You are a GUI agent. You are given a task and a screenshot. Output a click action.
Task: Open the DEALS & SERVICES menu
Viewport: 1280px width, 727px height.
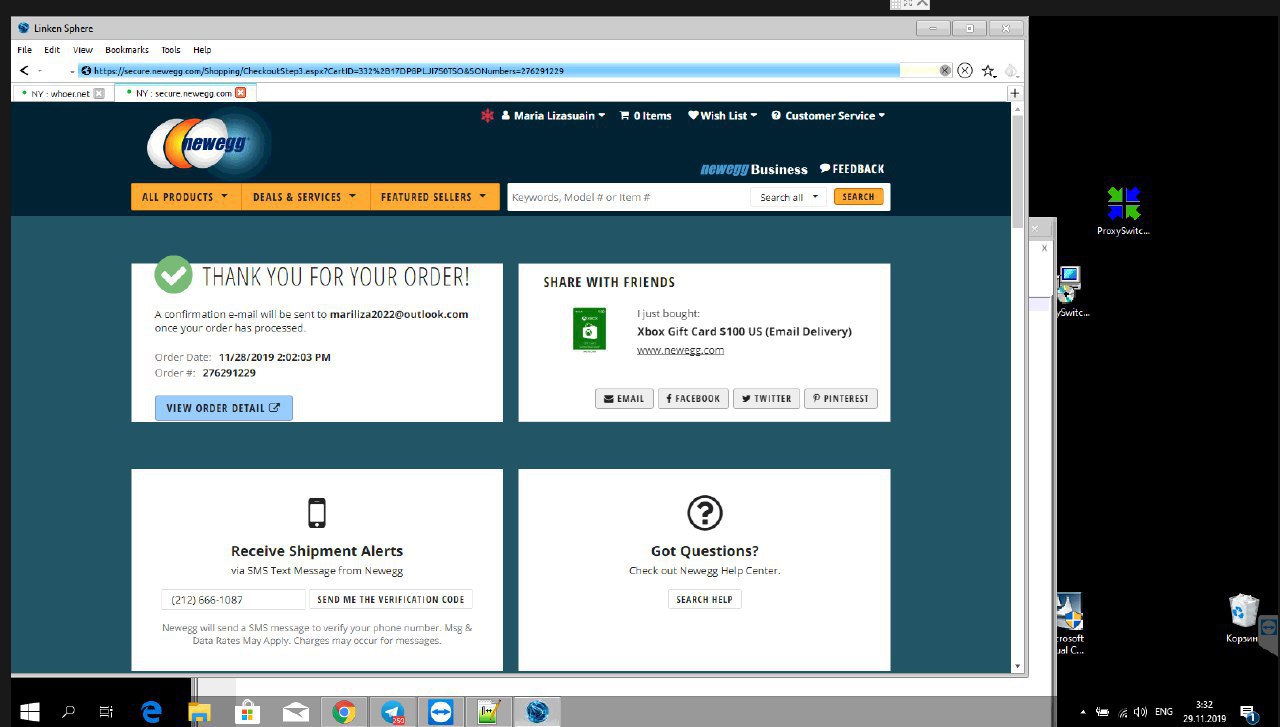point(305,197)
